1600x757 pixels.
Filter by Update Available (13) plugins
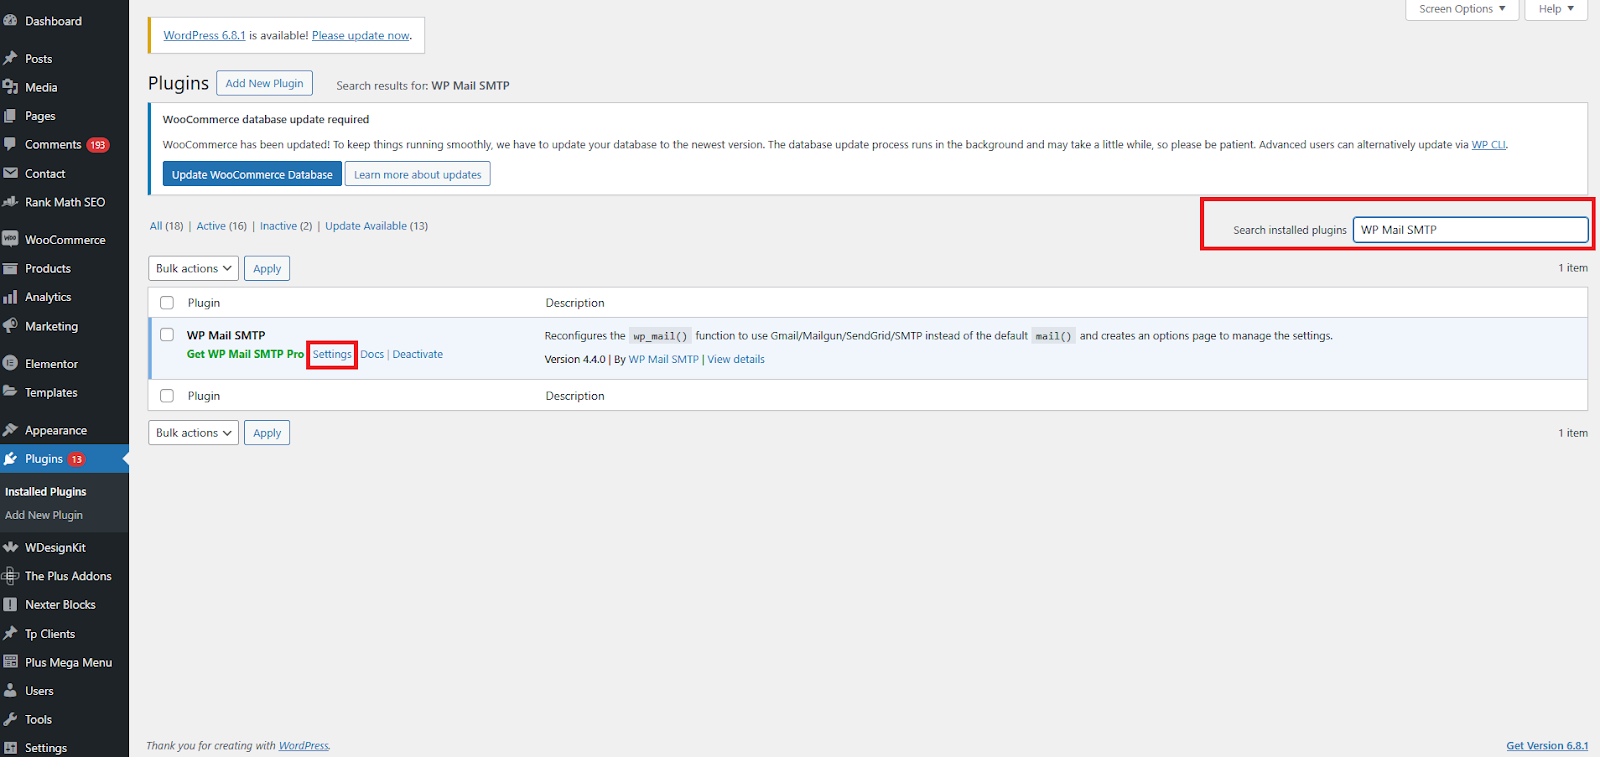pos(376,226)
